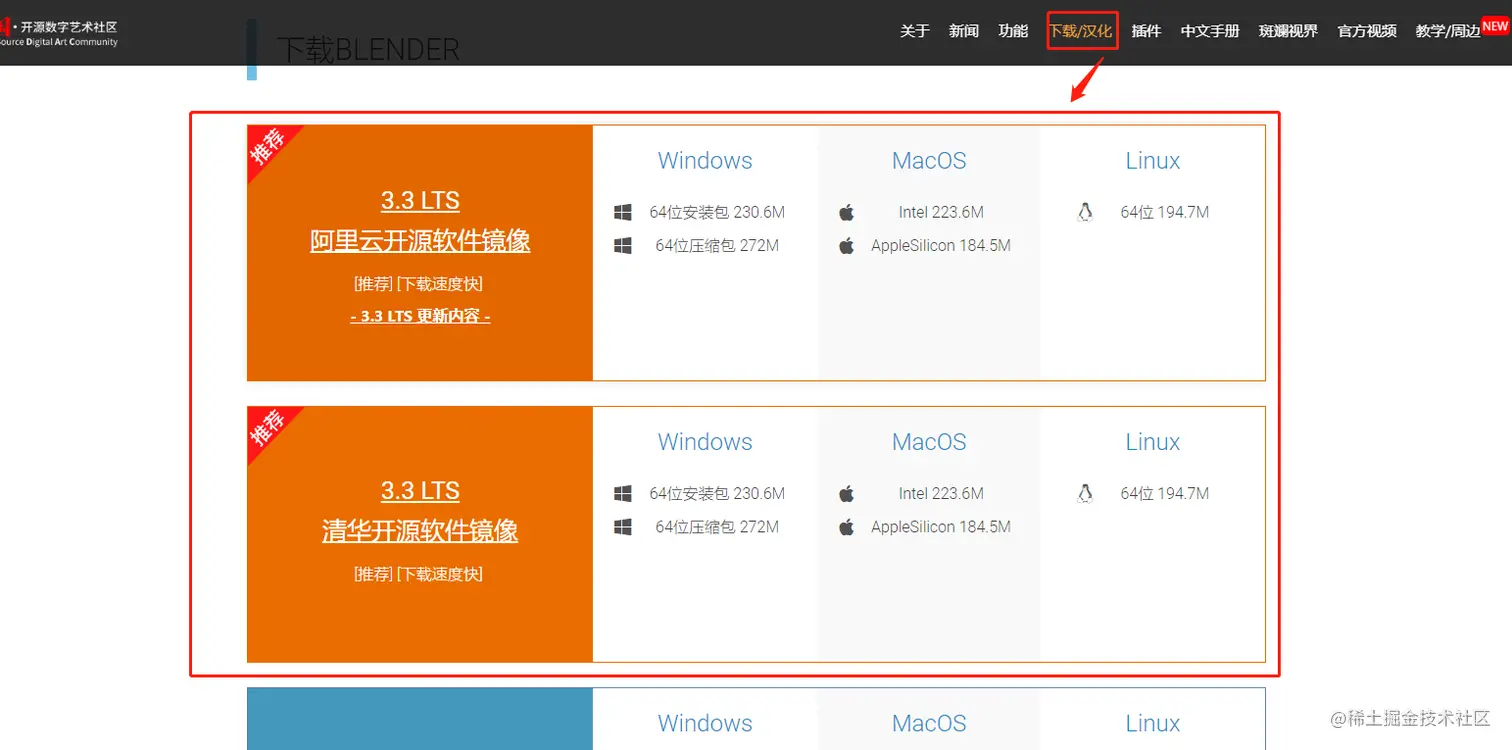Download Aliyun MacOS Intel 223.6M
1512x750 pixels.
click(x=941, y=212)
